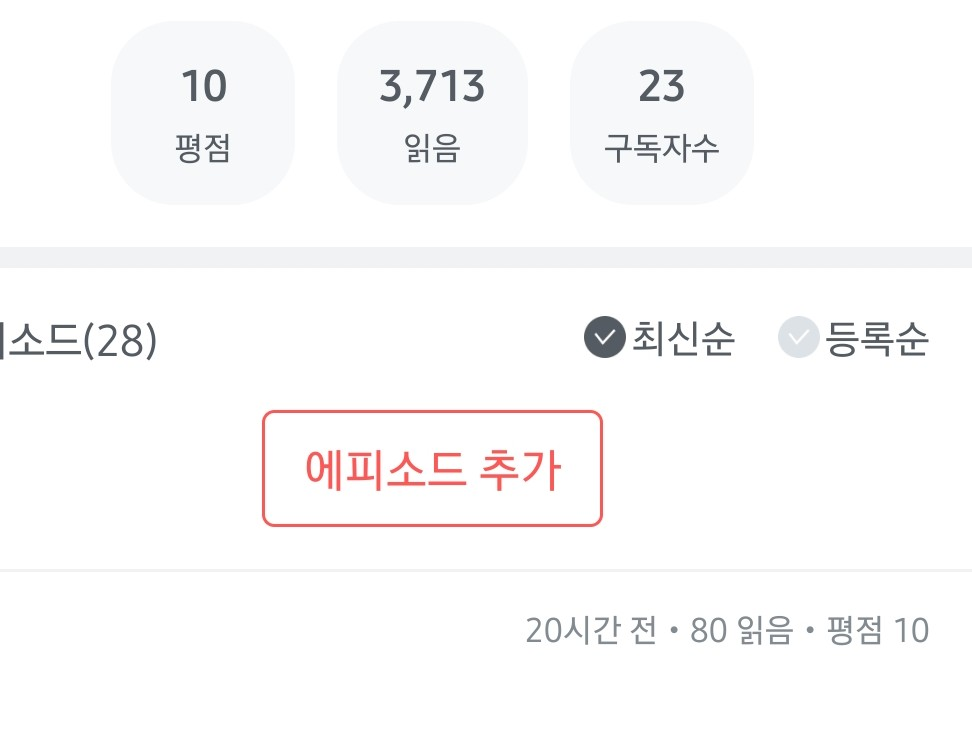Open the 구독자수 subscribers stat card
972x729 pixels.
[661, 113]
